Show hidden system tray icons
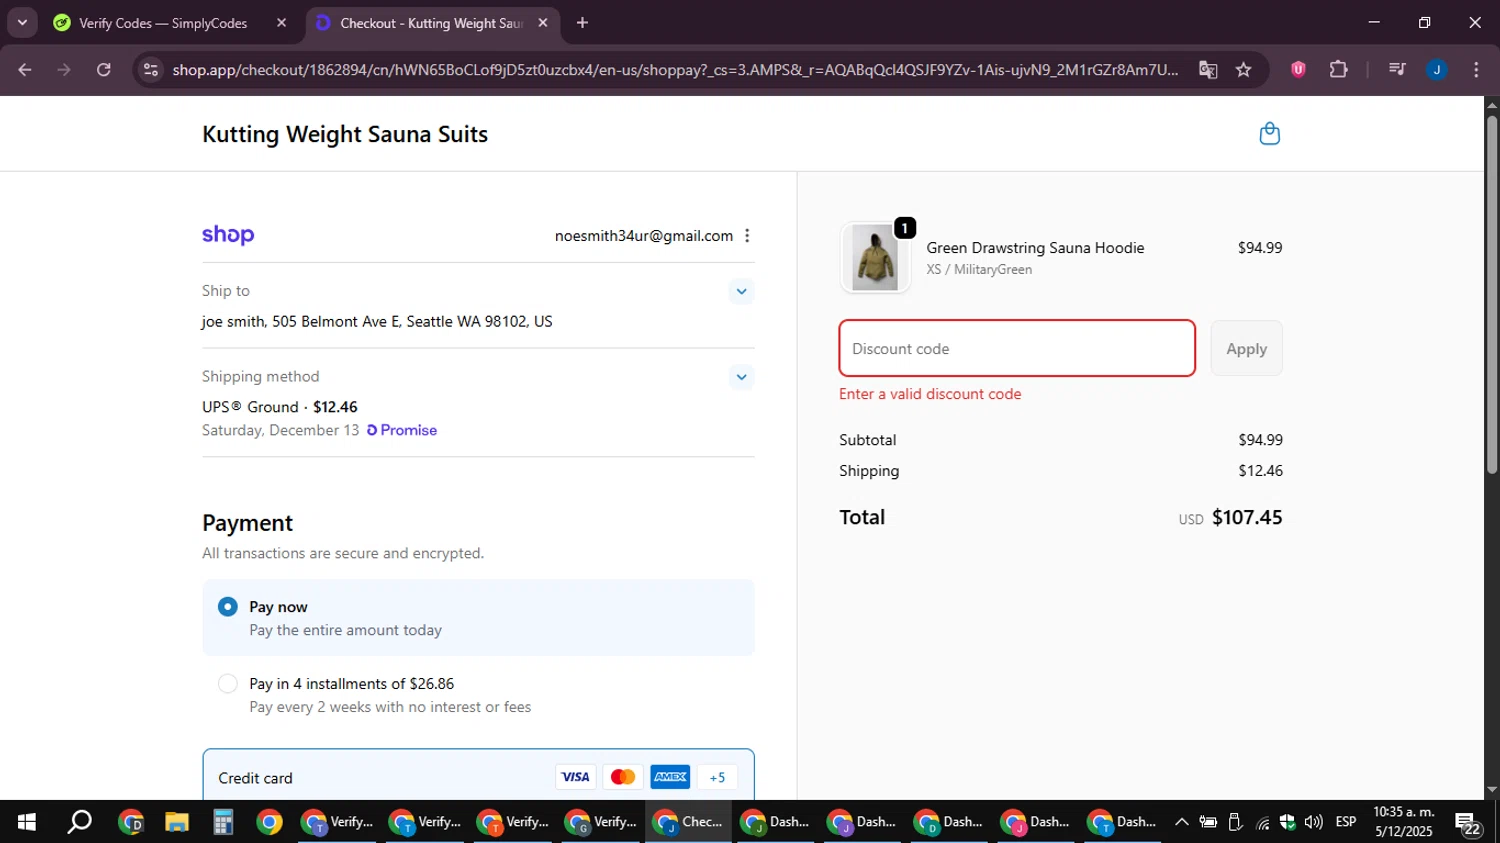 pyautogui.click(x=1181, y=822)
